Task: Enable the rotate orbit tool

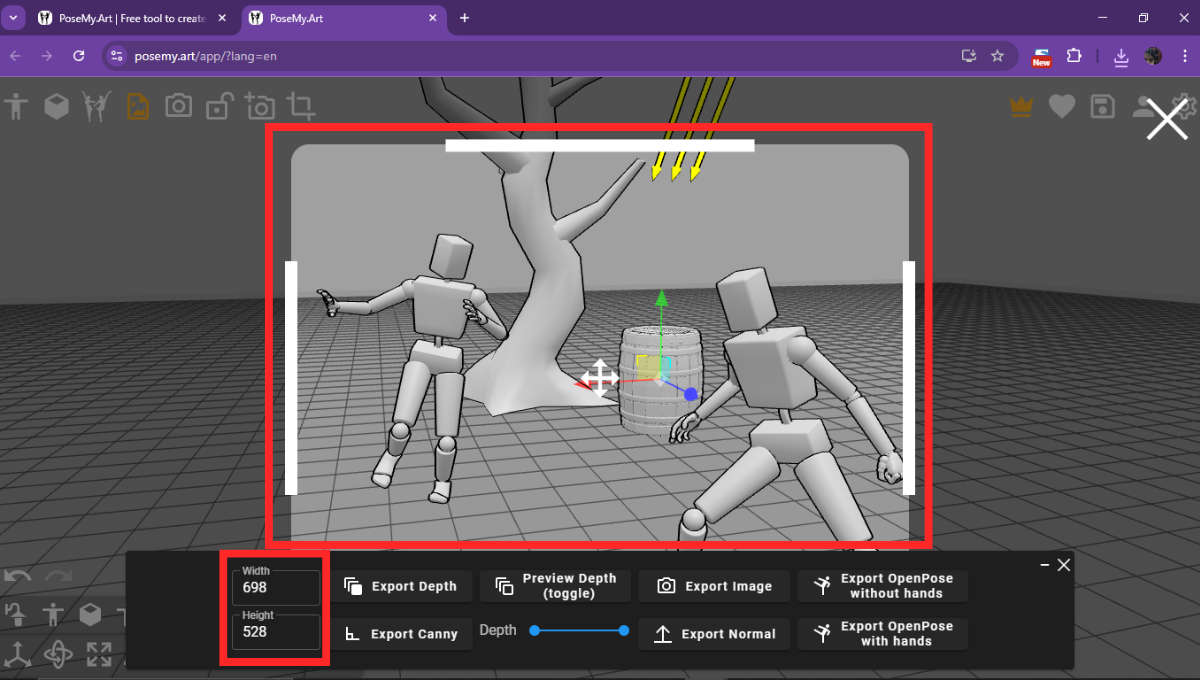Action: [x=59, y=655]
